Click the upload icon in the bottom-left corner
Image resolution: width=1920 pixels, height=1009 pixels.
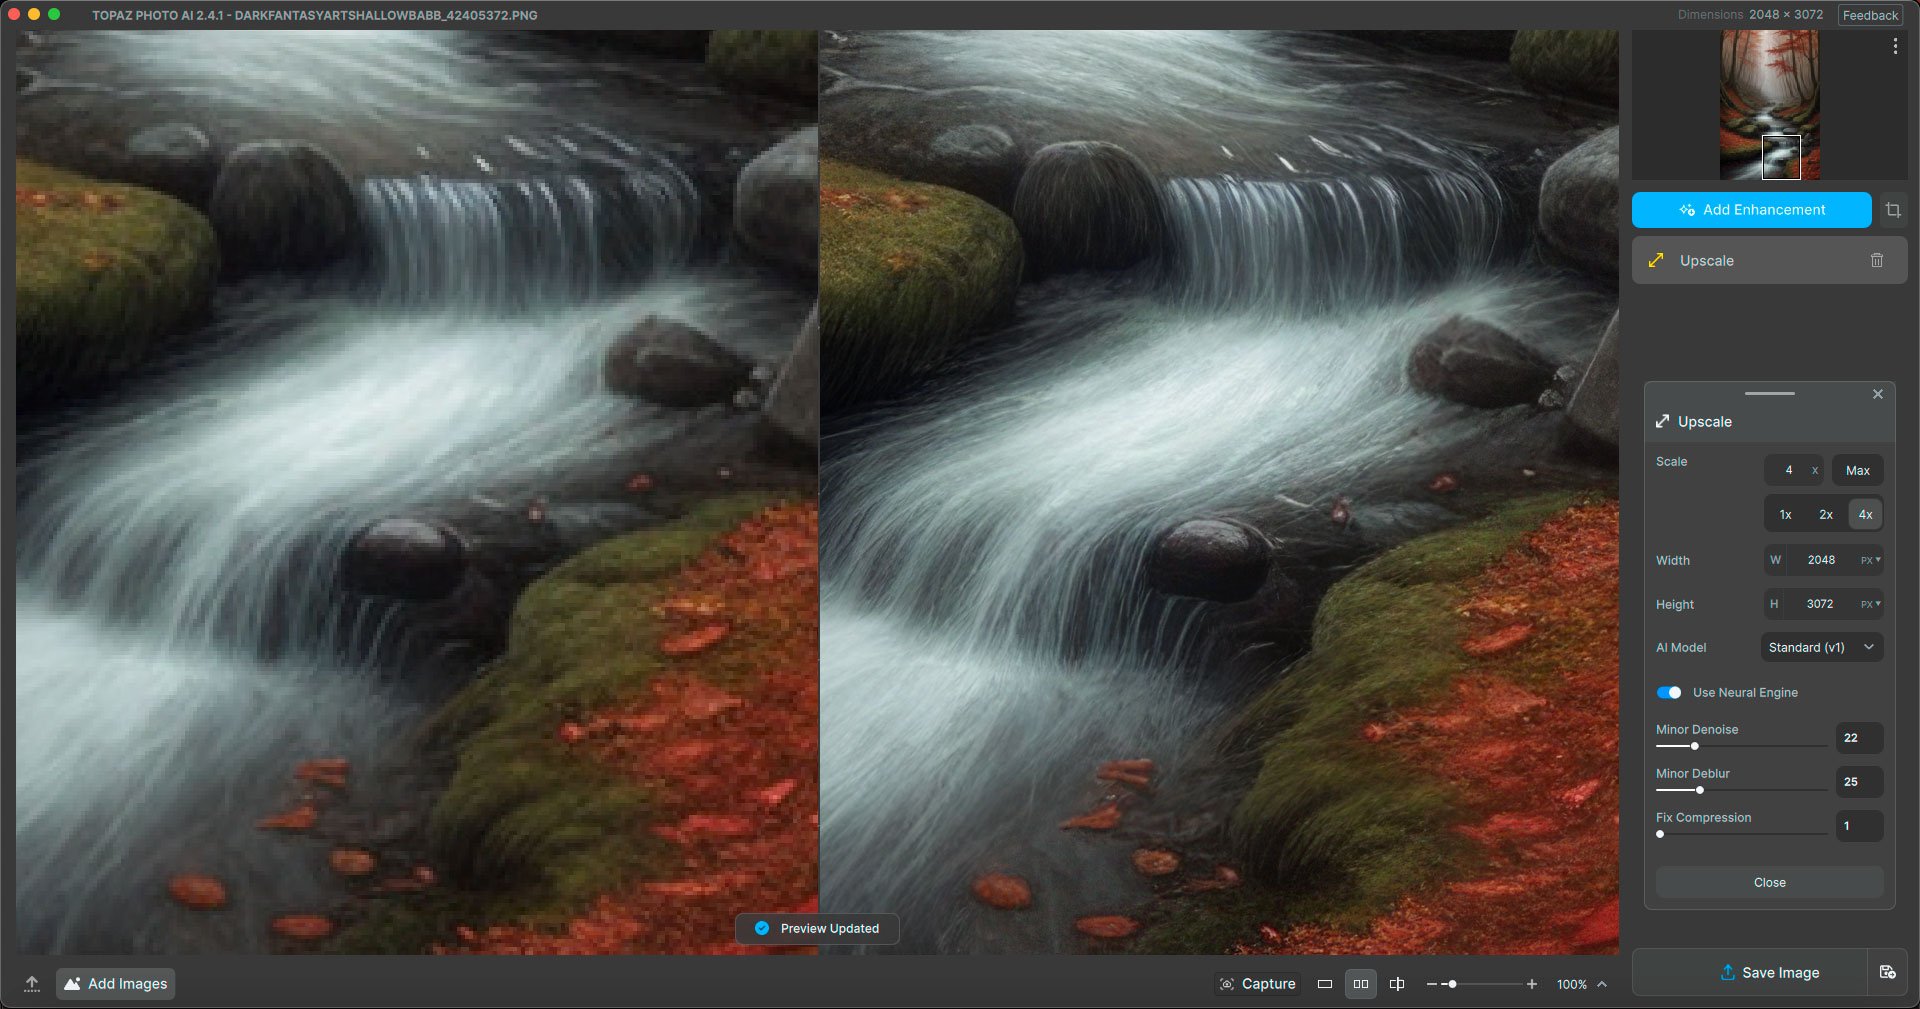point(32,984)
